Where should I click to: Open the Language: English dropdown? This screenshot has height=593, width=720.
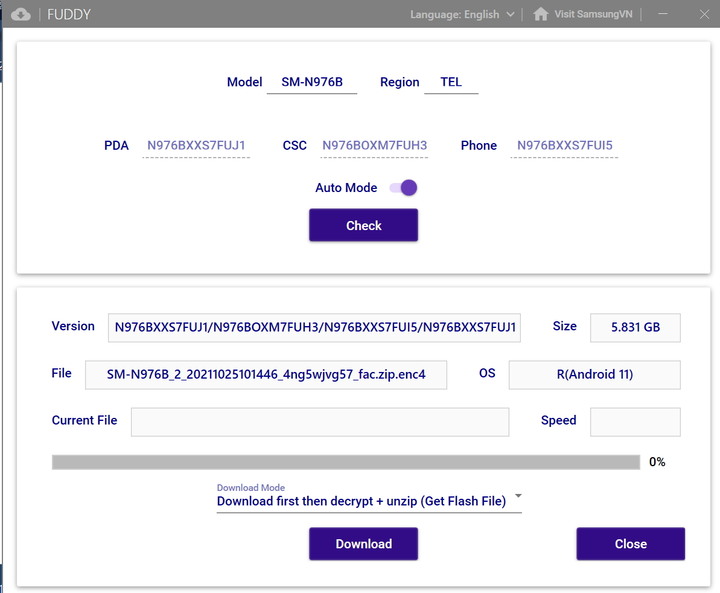pyautogui.click(x=462, y=14)
